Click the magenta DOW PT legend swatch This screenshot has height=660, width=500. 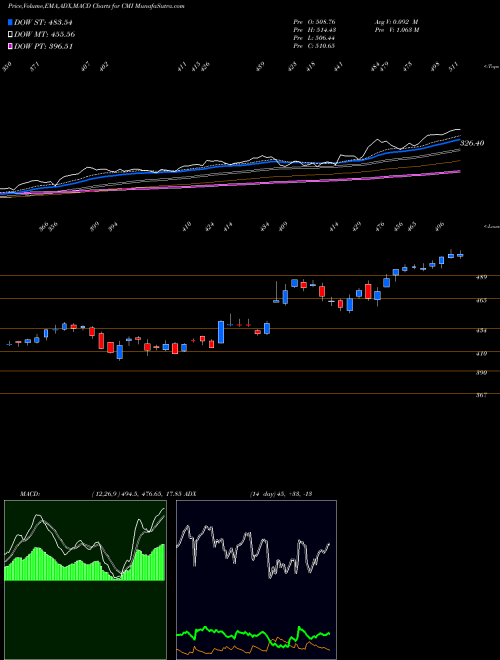(11, 46)
